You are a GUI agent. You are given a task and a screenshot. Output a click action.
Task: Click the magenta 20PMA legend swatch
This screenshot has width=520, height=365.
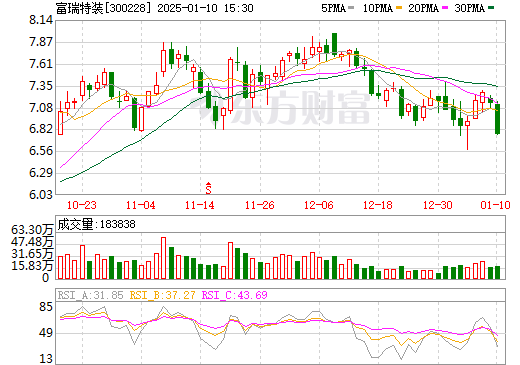click(x=445, y=8)
